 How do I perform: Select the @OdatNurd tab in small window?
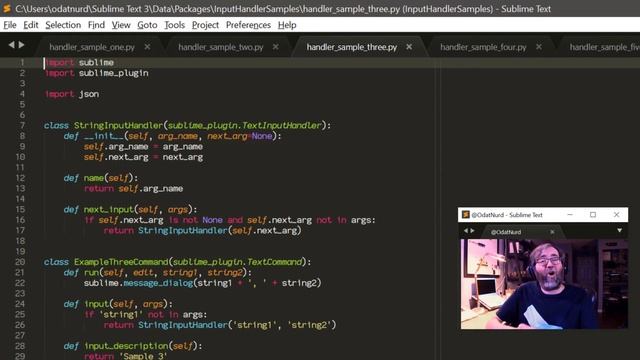pos(506,232)
